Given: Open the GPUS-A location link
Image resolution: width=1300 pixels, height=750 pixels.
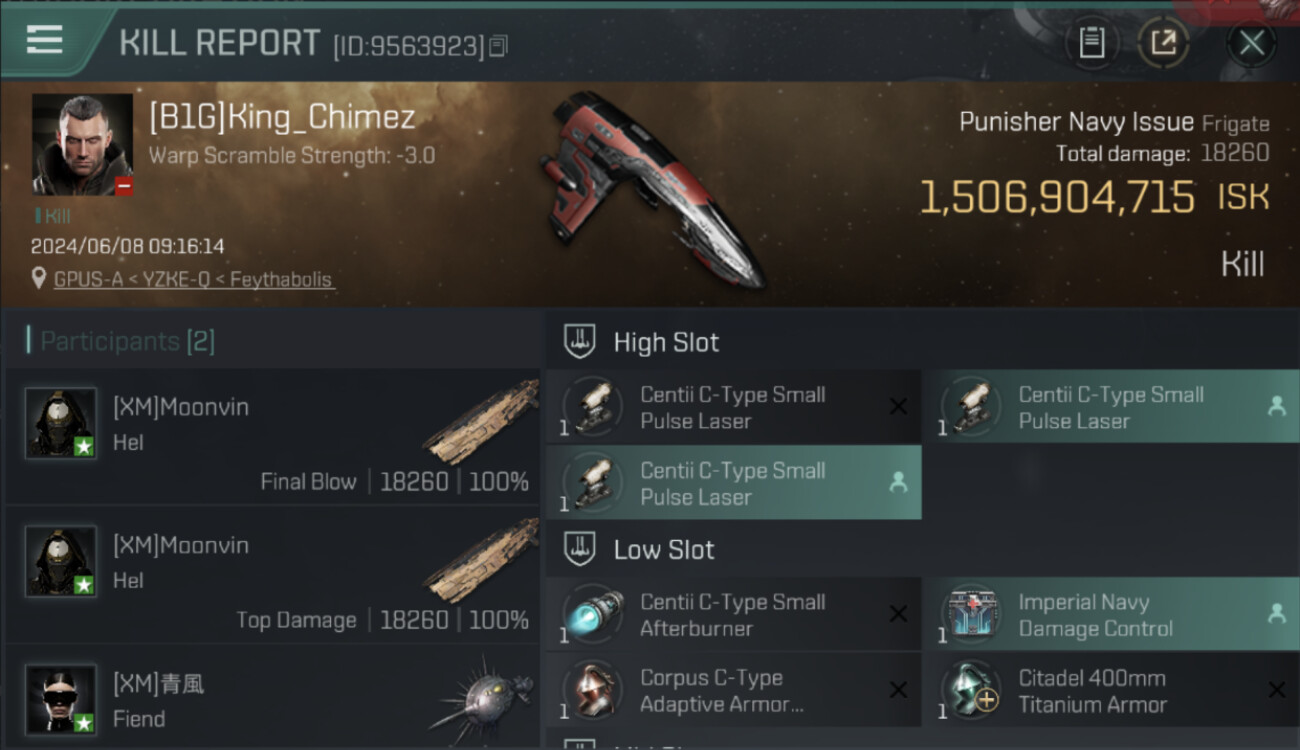Looking at the screenshot, I should (x=193, y=280).
